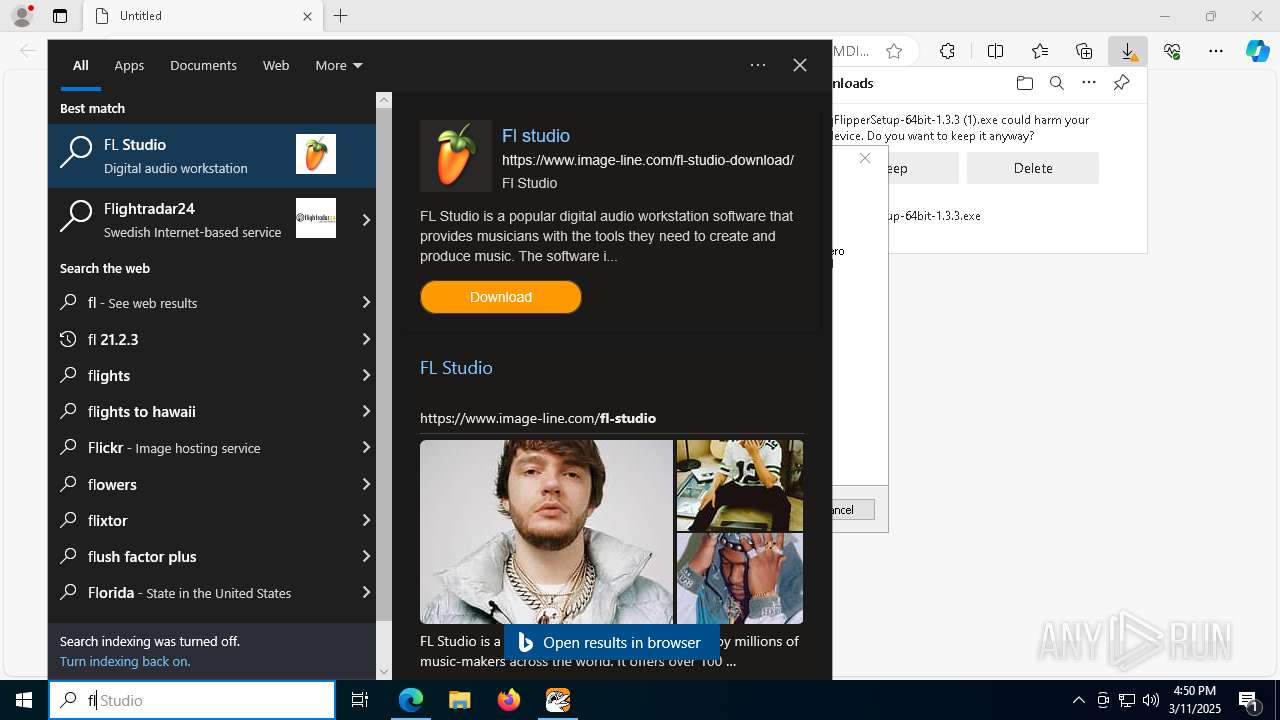Open search panel options ellipsis
The image size is (1280, 720).
pos(758,65)
